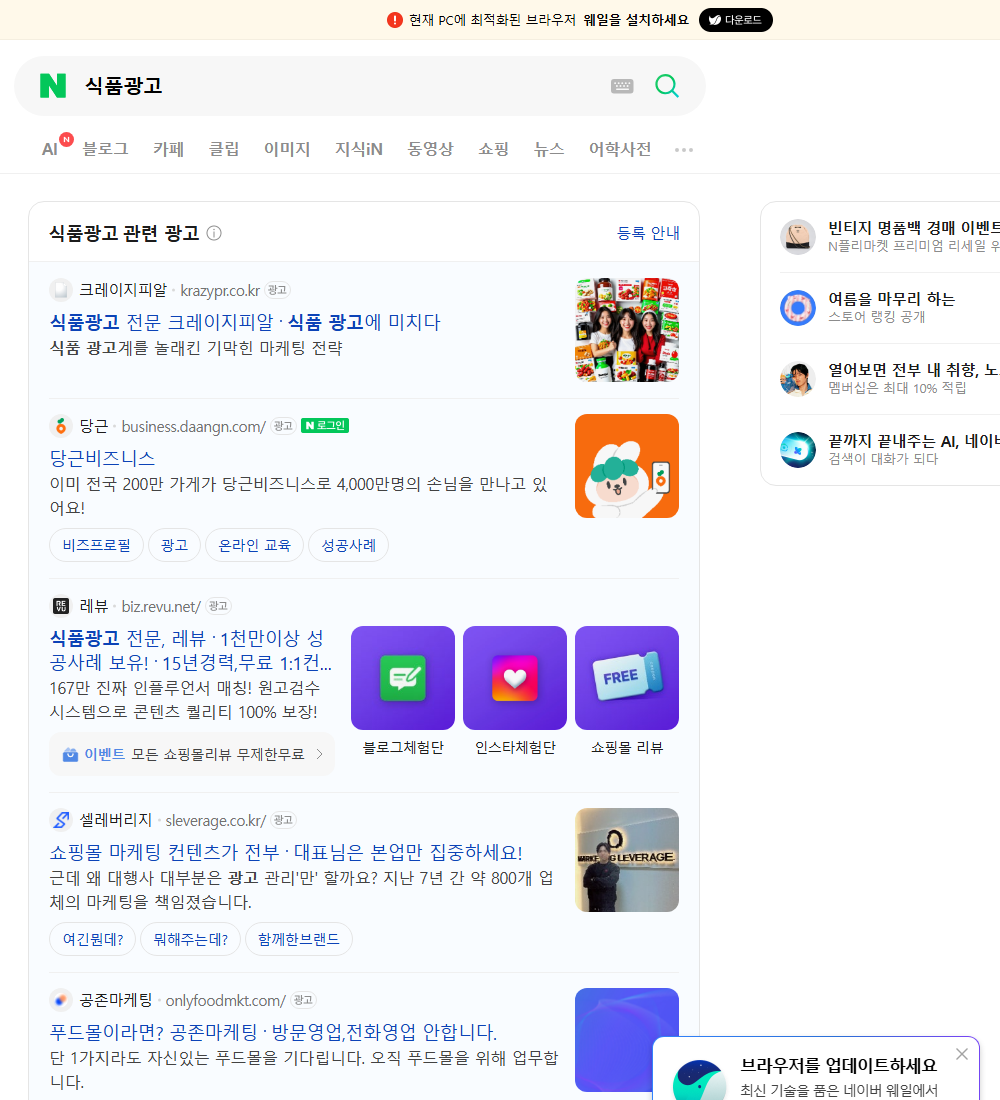Click the onlyfoodmkt.com/ URL text
Screen dimensions: 1000x1100
(x=225, y=1000)
